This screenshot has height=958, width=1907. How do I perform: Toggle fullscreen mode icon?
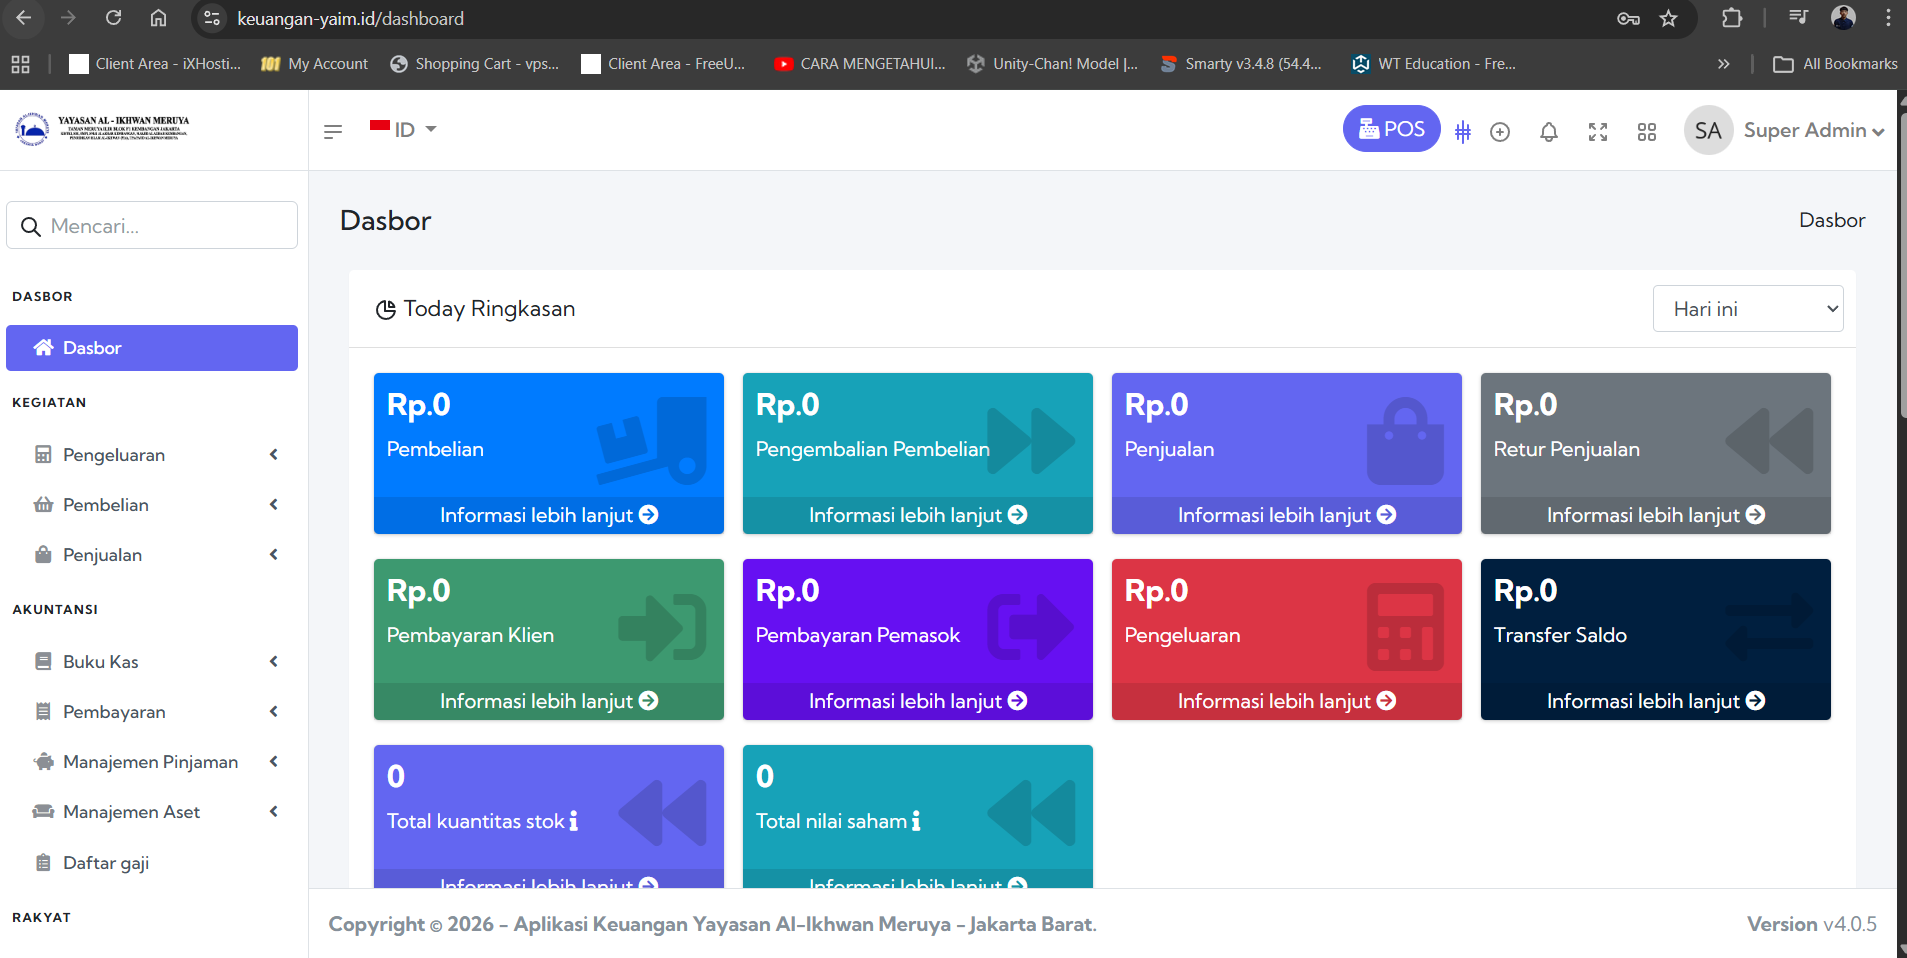(x=1597, y=132)
